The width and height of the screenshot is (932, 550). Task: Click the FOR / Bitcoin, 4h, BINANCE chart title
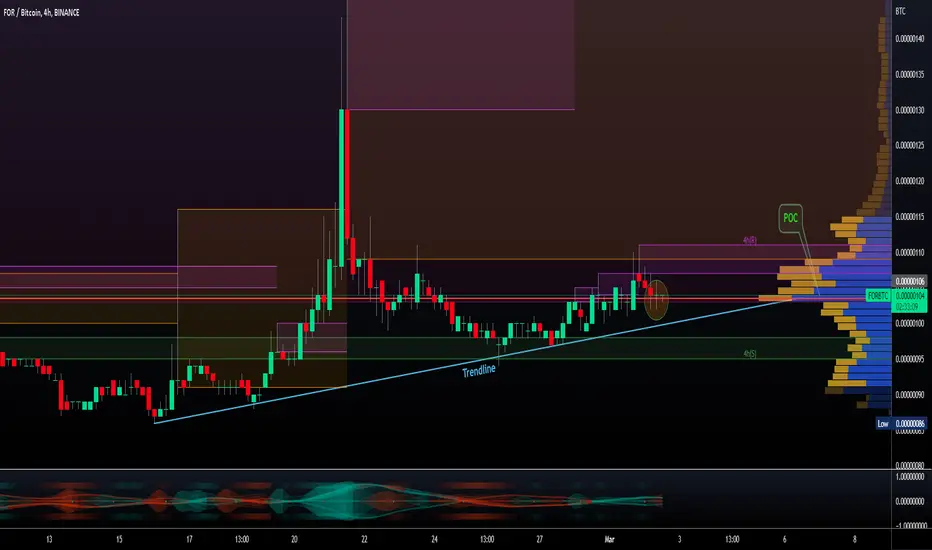(x=41, y=12)
